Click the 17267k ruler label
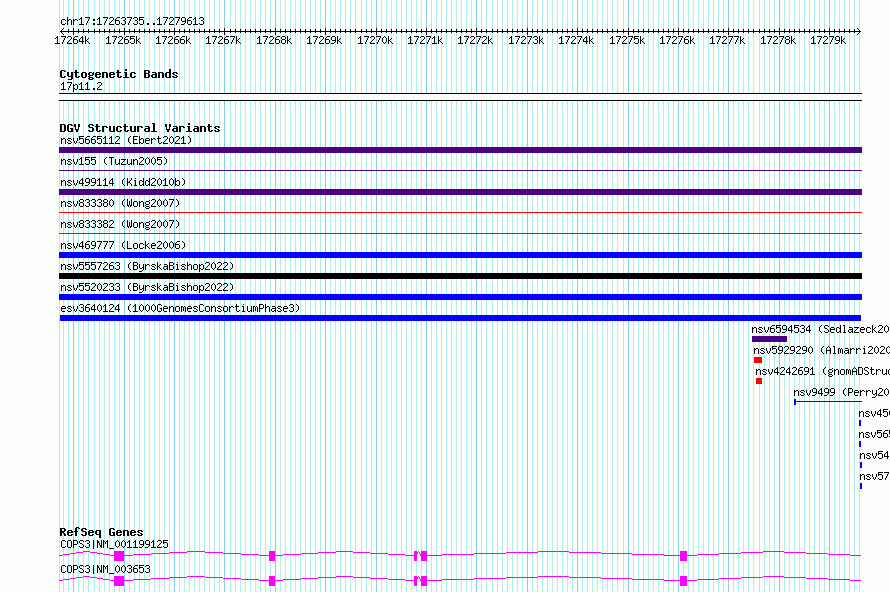Screen dimensions: 890x592 (222, 40)
